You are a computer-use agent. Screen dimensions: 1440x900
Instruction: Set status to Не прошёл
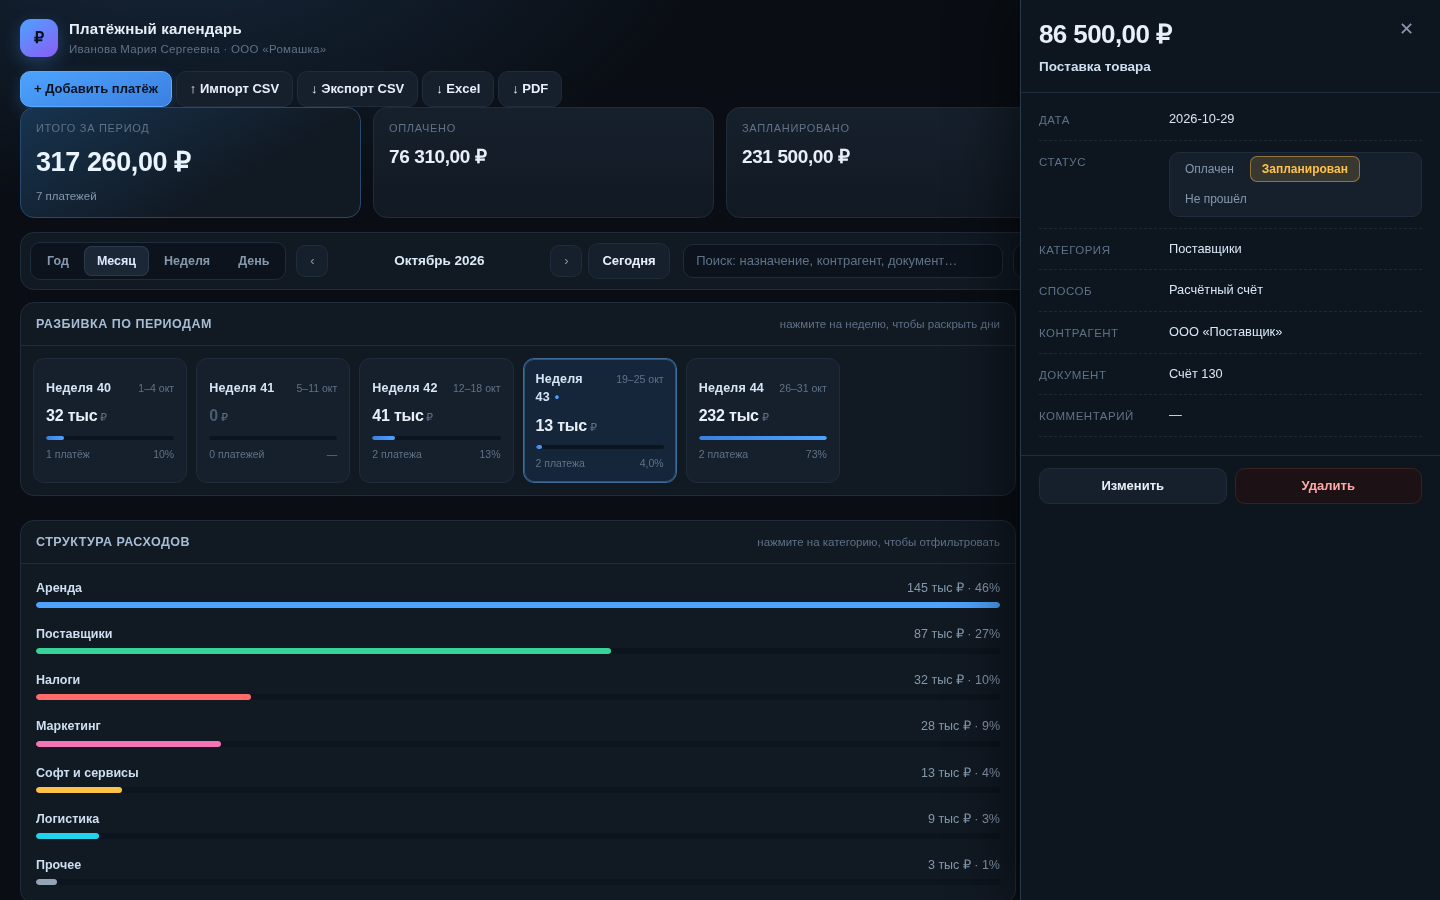click(x=1216, y=199)
